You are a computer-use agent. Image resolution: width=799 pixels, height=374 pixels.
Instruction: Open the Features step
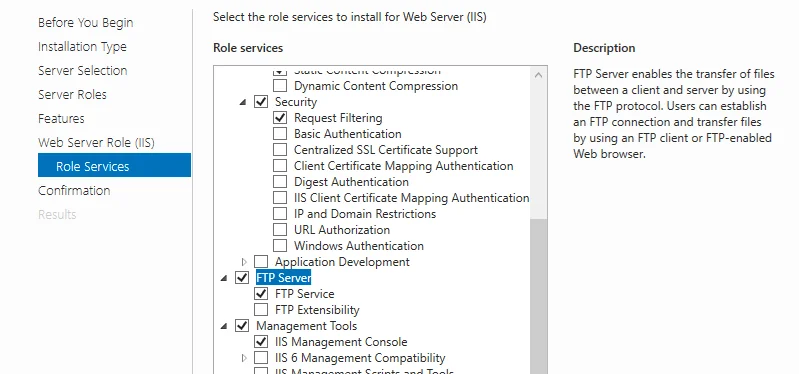(61, 119)
